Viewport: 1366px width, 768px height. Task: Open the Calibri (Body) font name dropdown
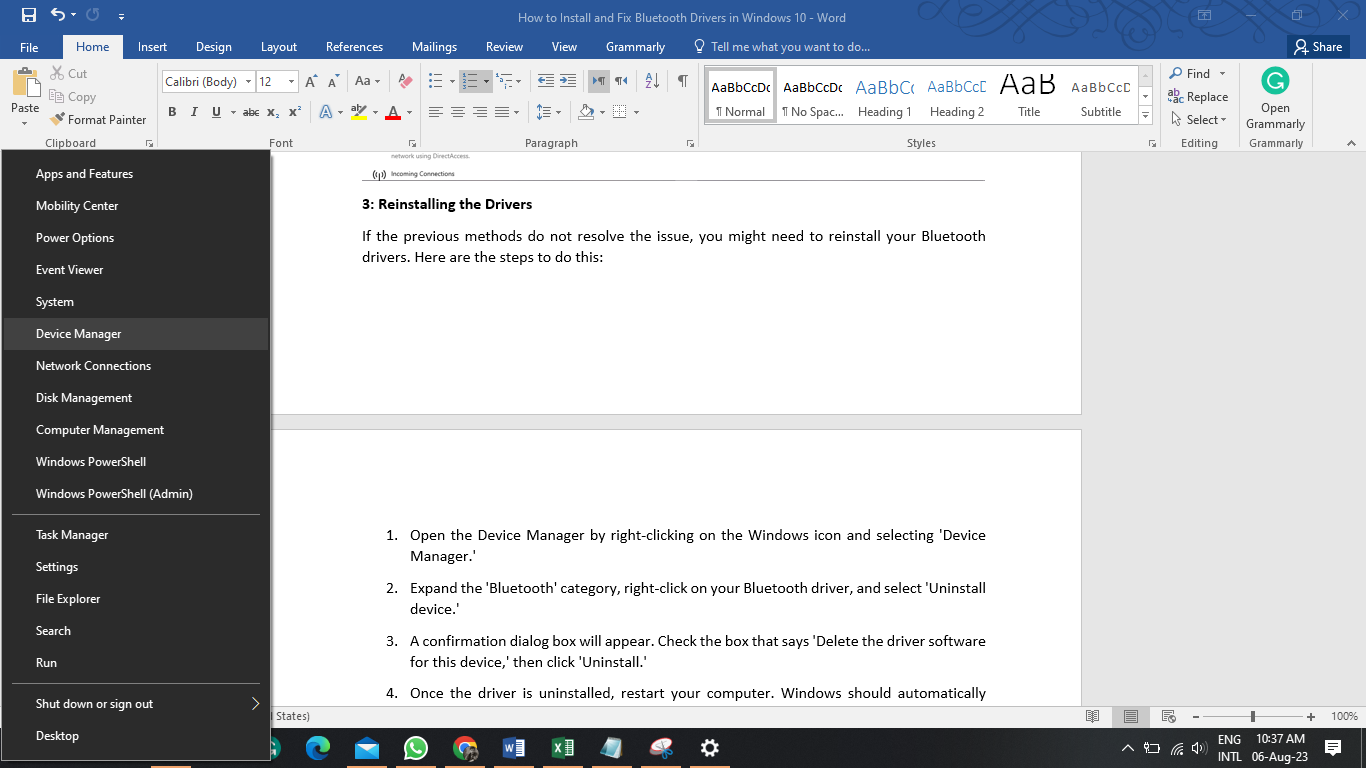pyautogui.click(x=246, y=82)
